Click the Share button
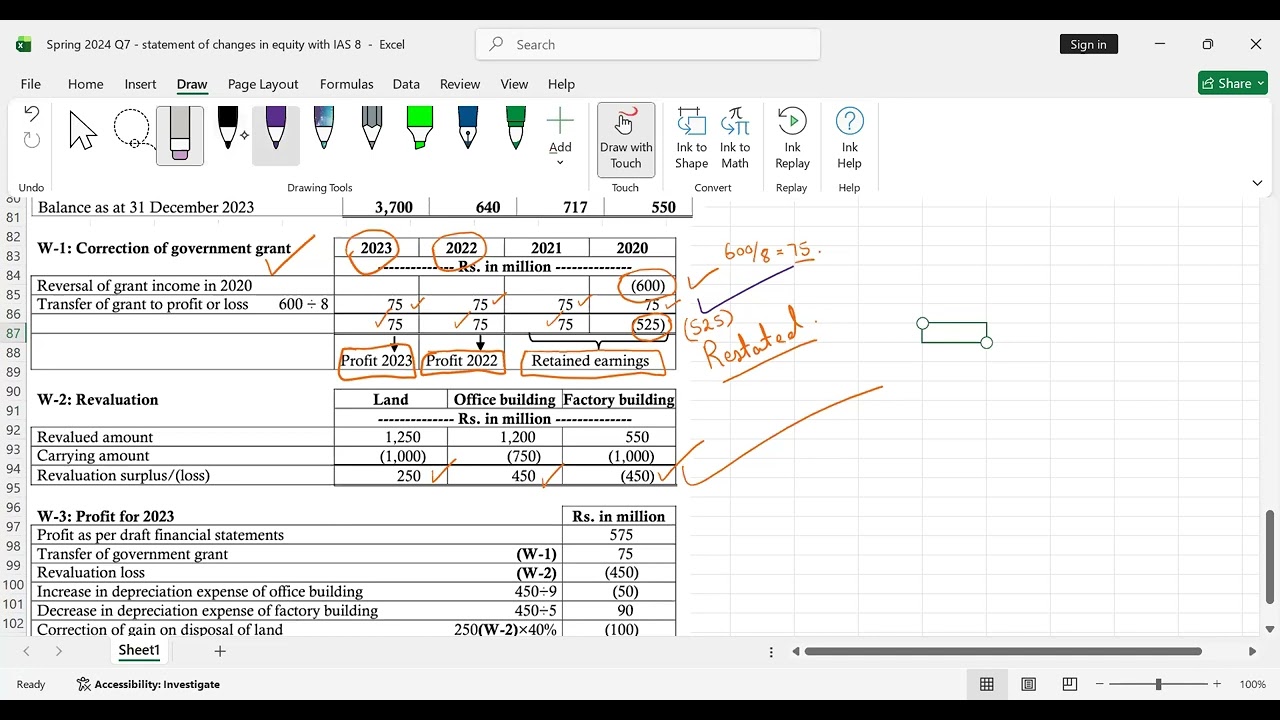The height and width of the screenshot is (720, 1280). [x=1233, y=83]
